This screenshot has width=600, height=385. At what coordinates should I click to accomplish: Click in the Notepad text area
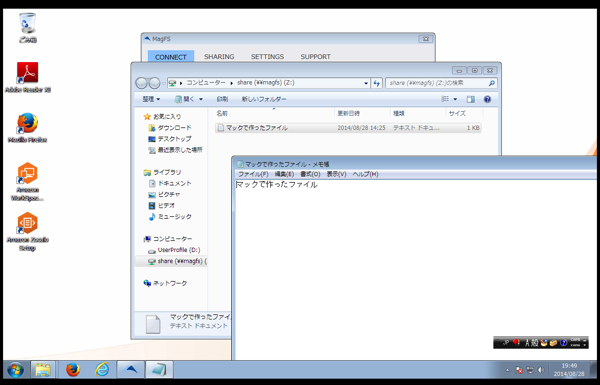click(415, 270)
